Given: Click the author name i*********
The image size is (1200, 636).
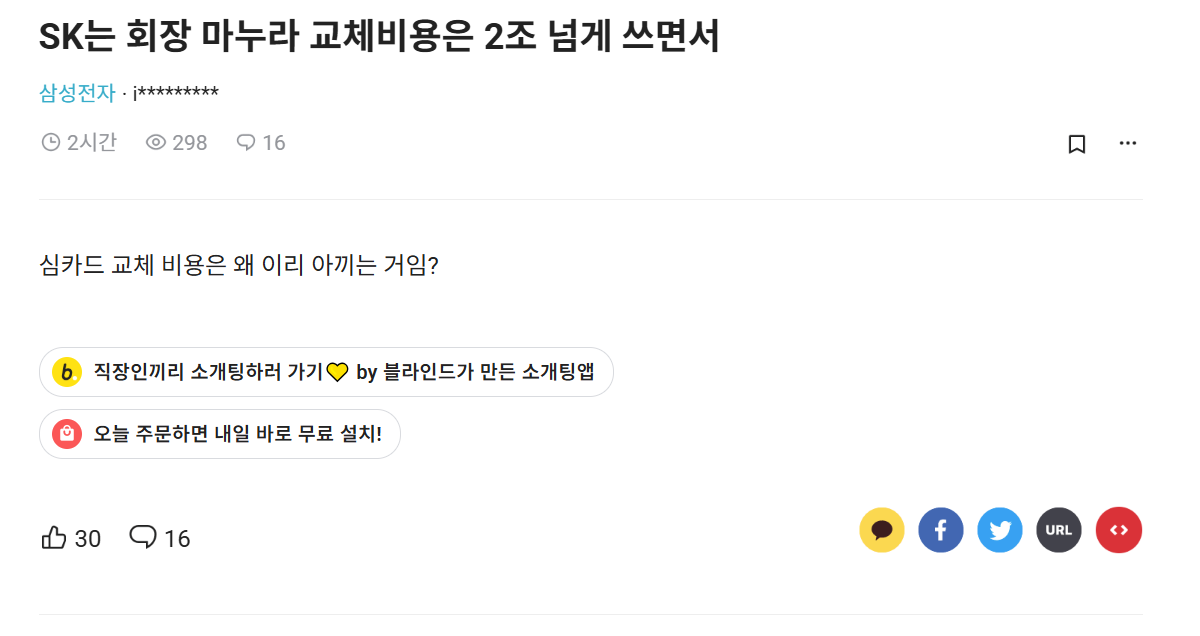Looking at the screenshot, I should pos(176,93).
